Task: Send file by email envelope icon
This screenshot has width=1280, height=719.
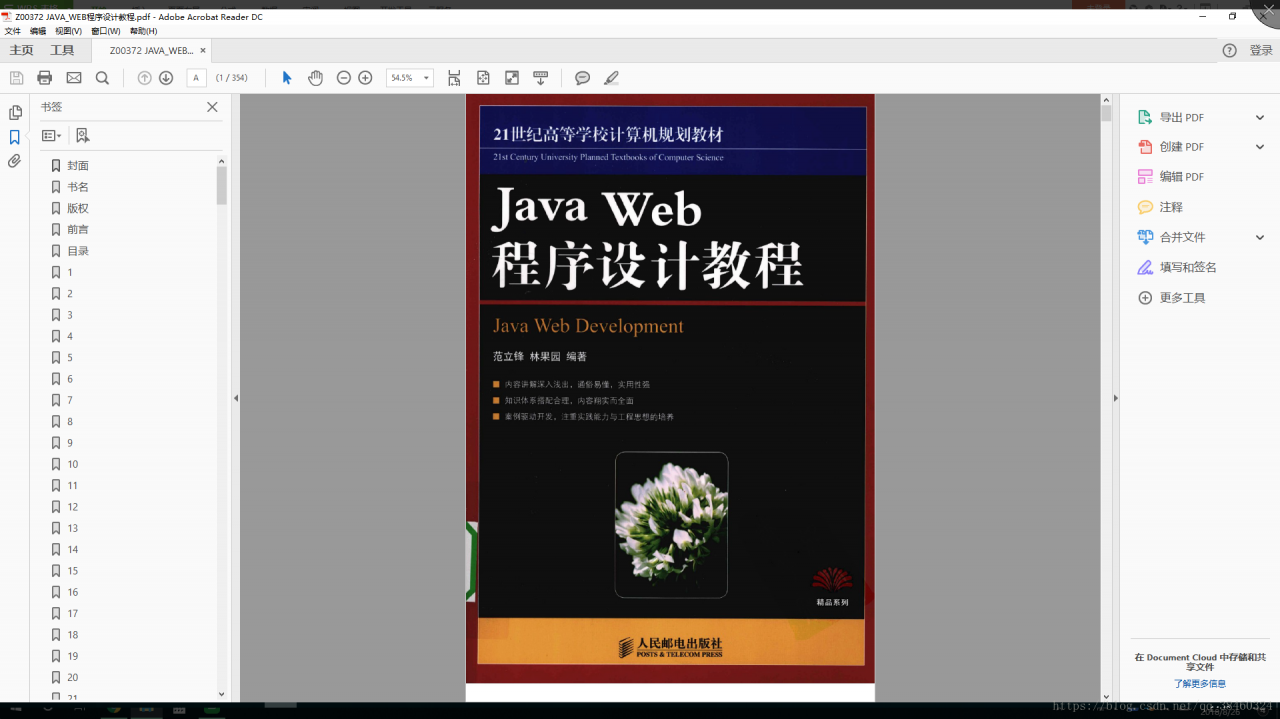Action: (74, 78)
